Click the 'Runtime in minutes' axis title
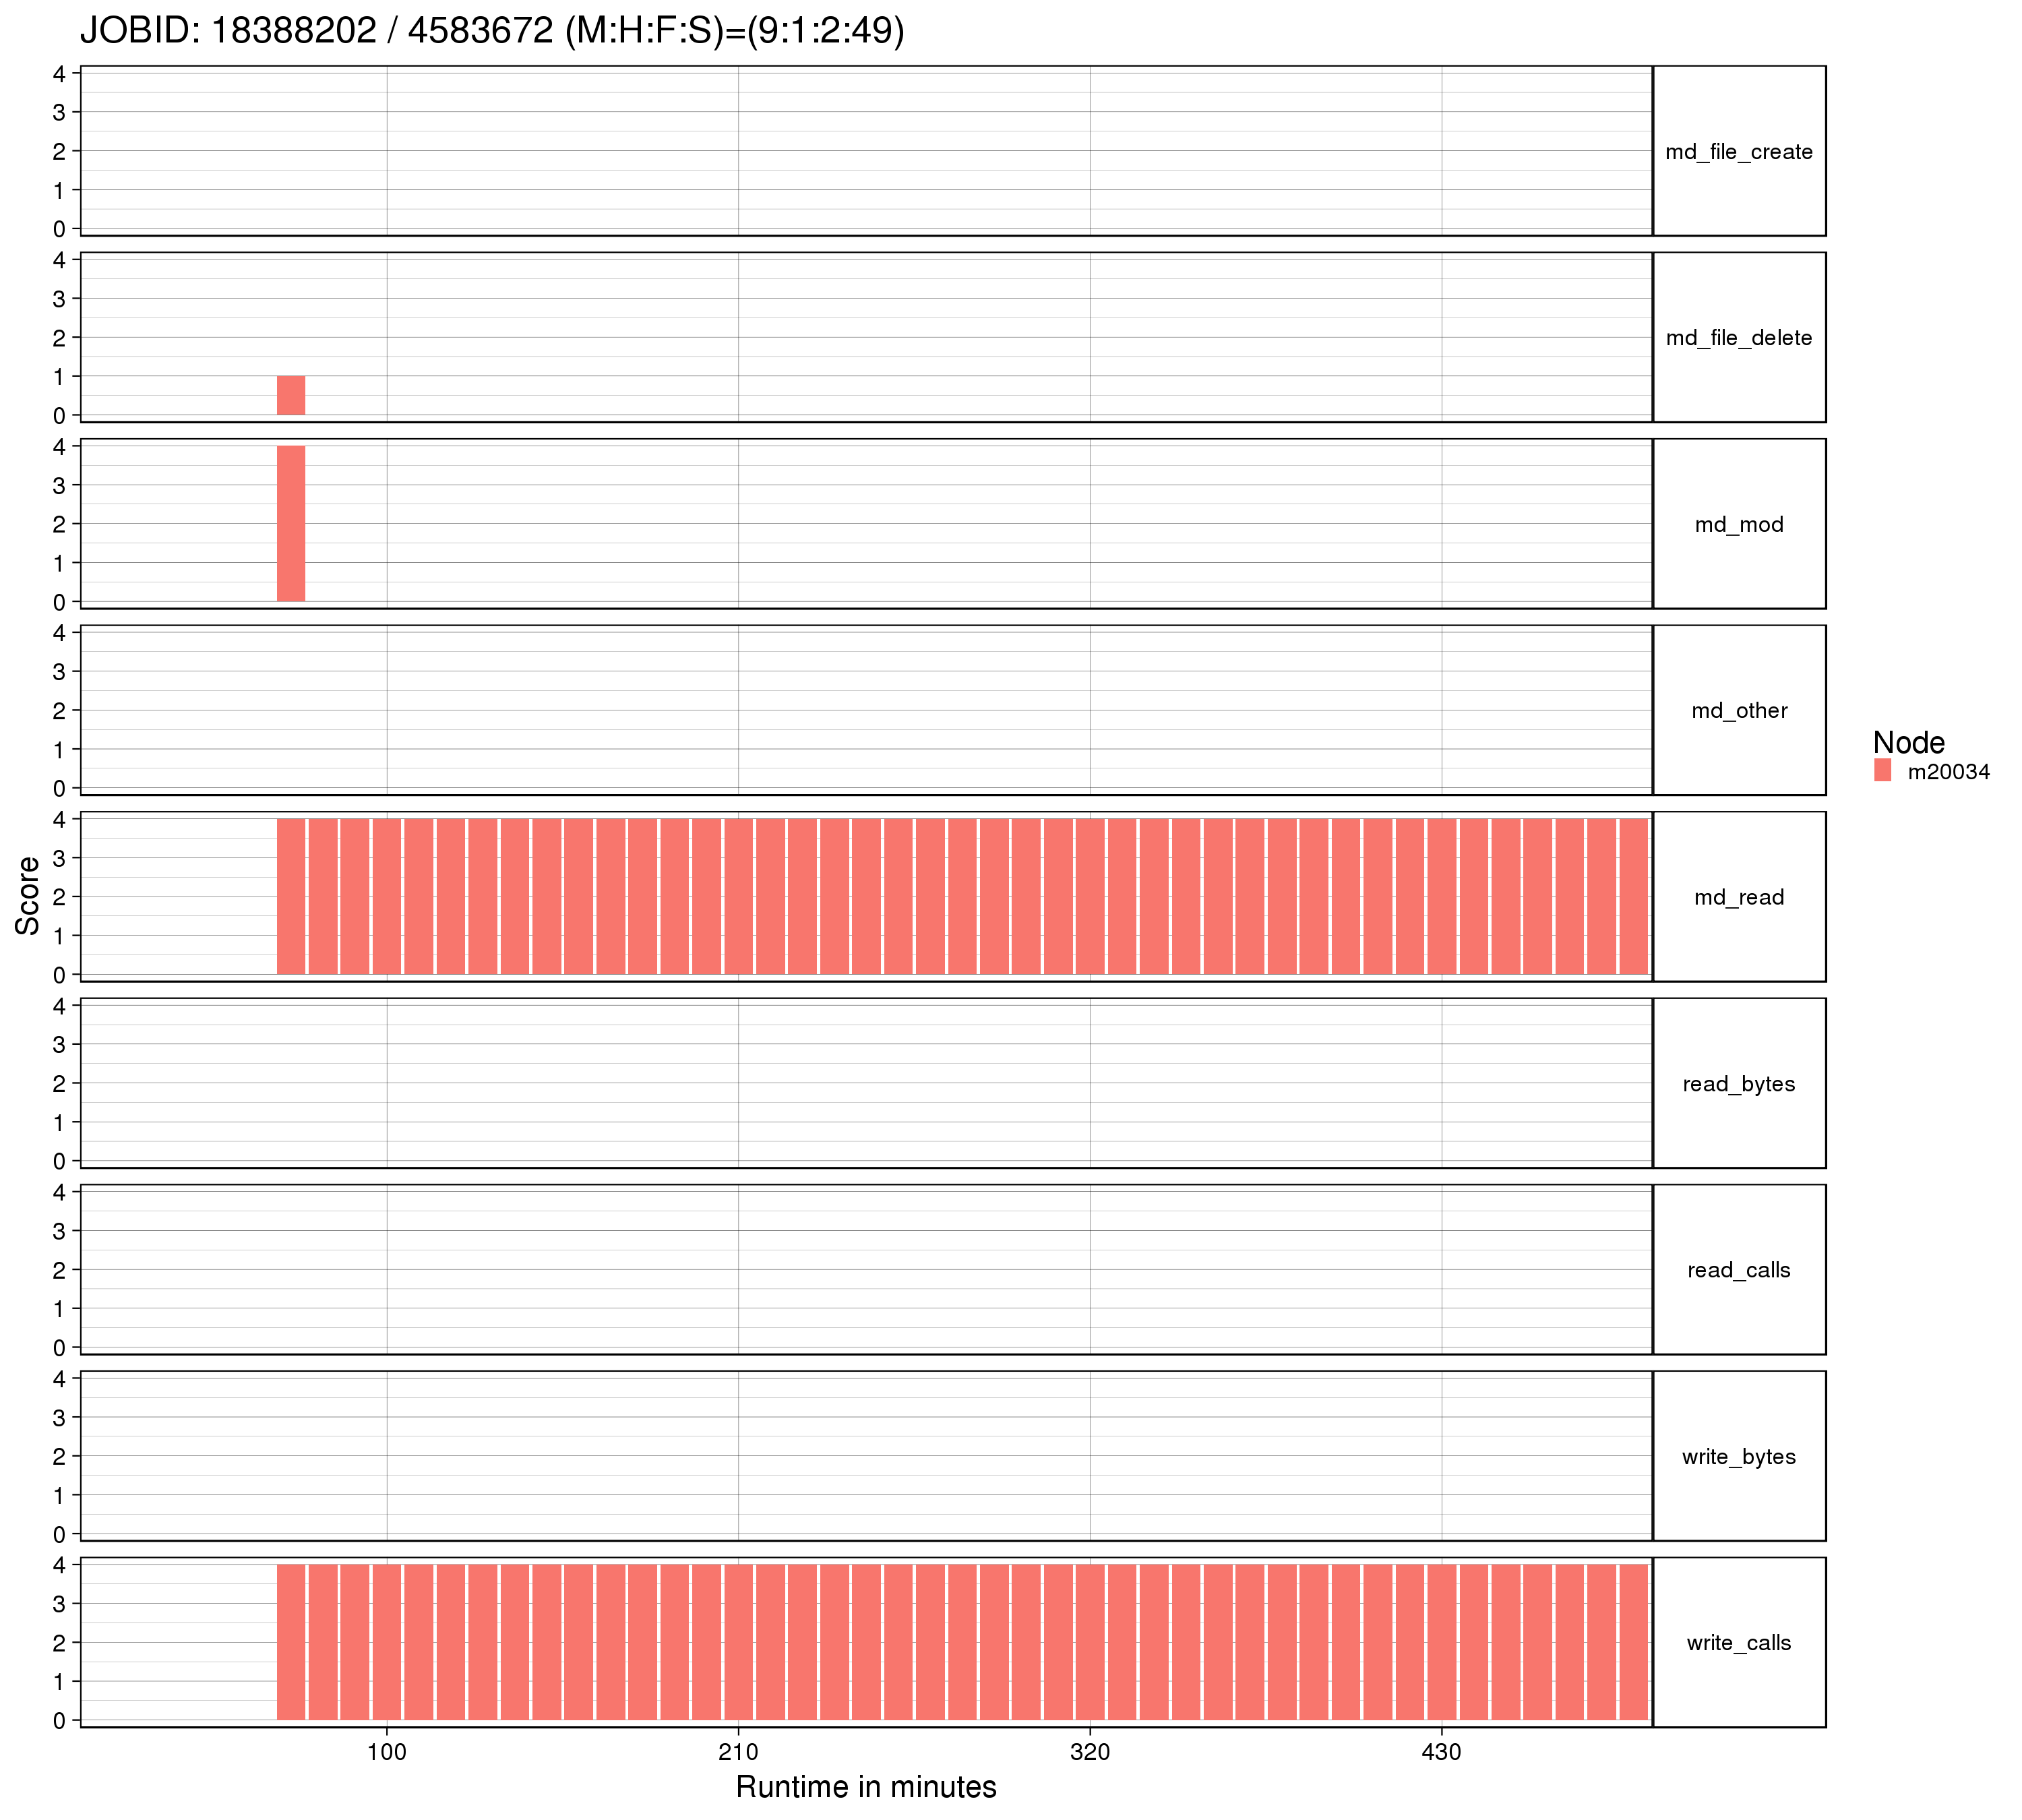Screen dimensions: 2022x1820 [866, 1787]
